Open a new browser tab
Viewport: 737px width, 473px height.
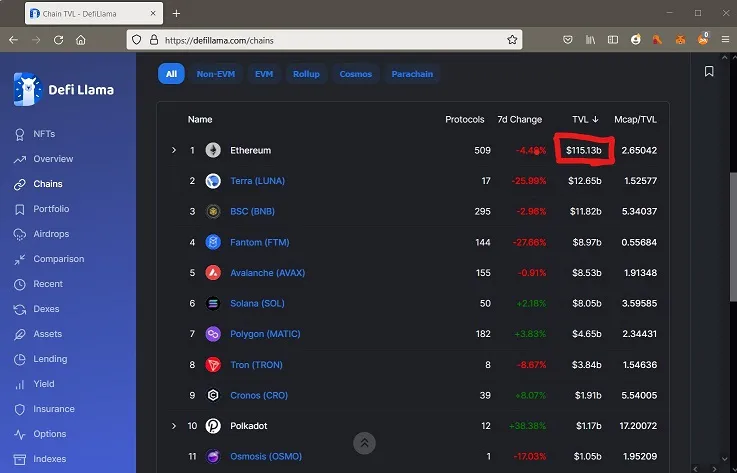[176, 14]
